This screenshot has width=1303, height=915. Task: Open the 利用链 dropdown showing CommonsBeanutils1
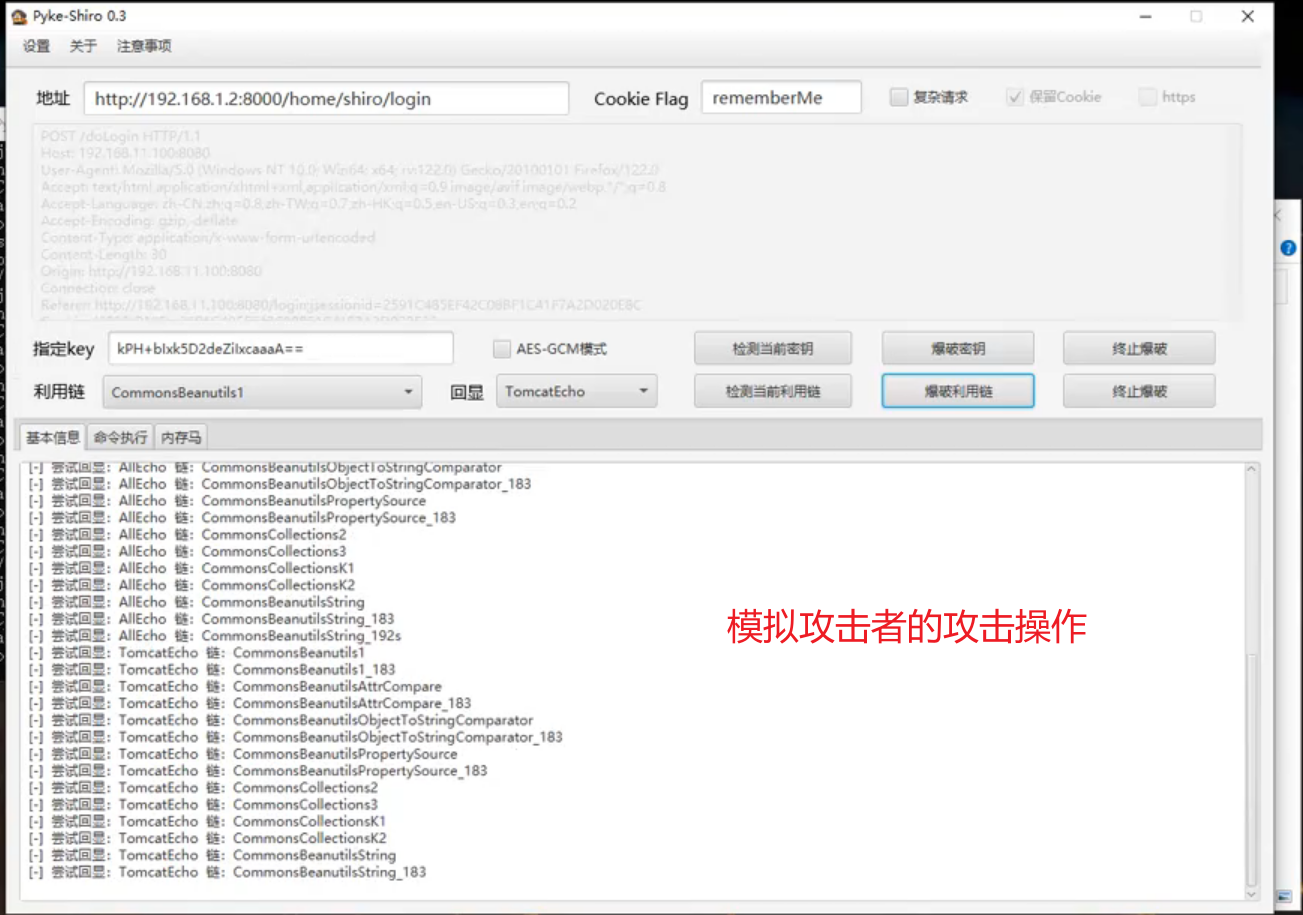pos(262,392)
